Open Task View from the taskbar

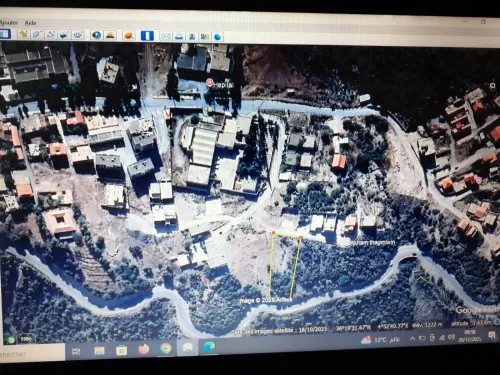point(76,351)
